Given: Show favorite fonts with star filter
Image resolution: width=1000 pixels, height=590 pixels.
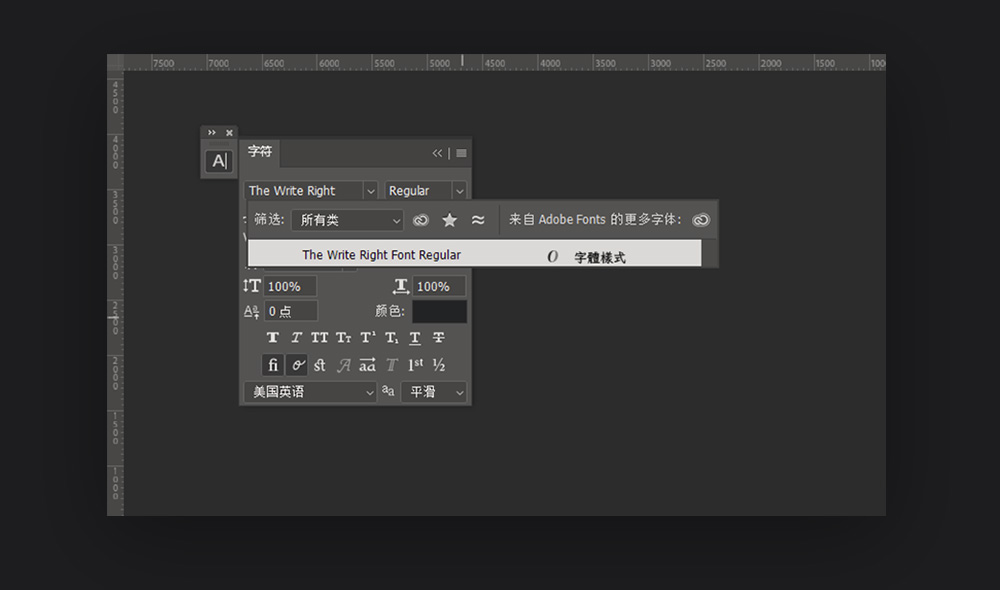Looking at the screenshot, I should [x=450, y=220].
